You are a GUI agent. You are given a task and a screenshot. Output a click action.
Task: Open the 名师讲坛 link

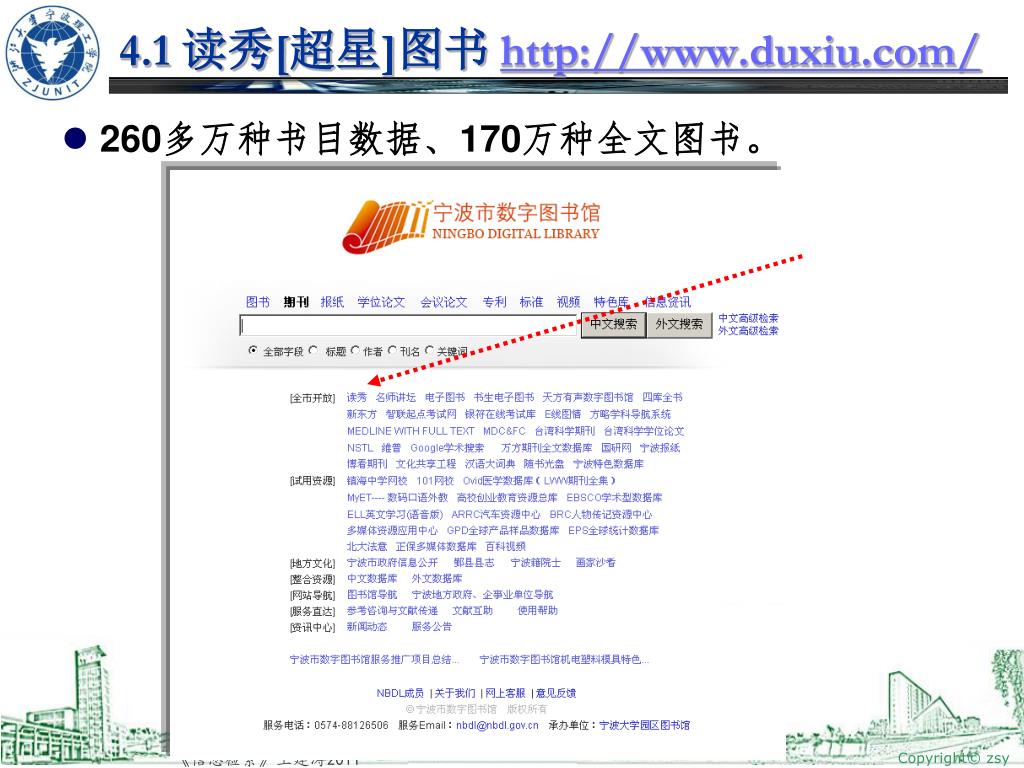click(x=395, y=397)
